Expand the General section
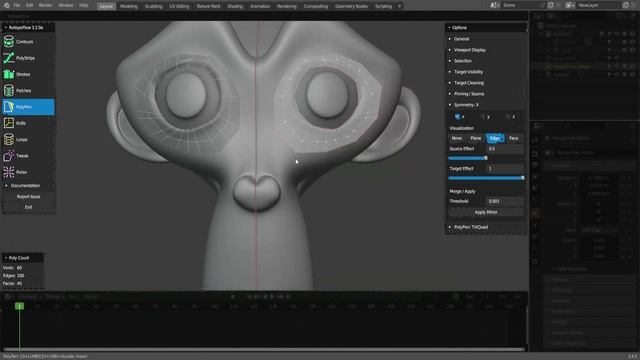 point(485,39)
